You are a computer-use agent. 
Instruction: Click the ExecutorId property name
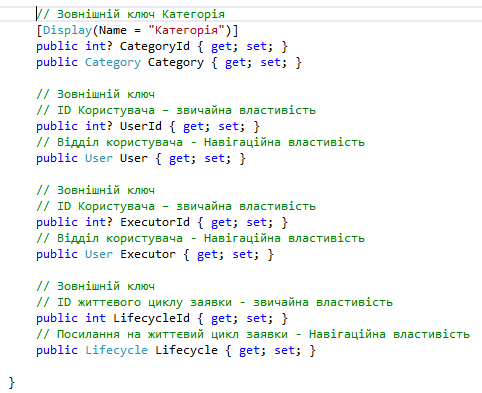tap(155, 222)
